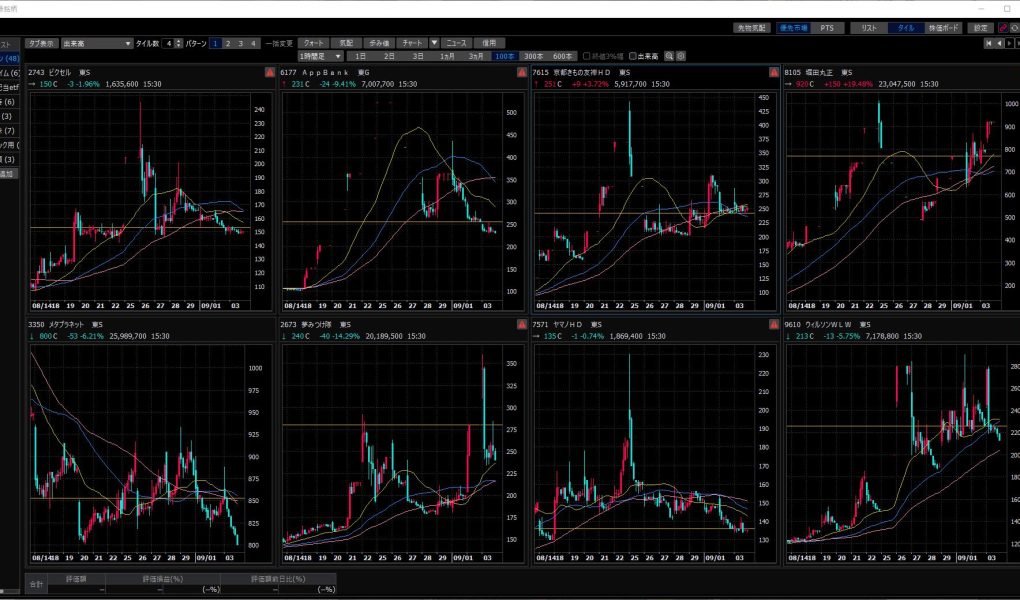
Task: Switch to the リスト view tab
Action: pos(869,28)
